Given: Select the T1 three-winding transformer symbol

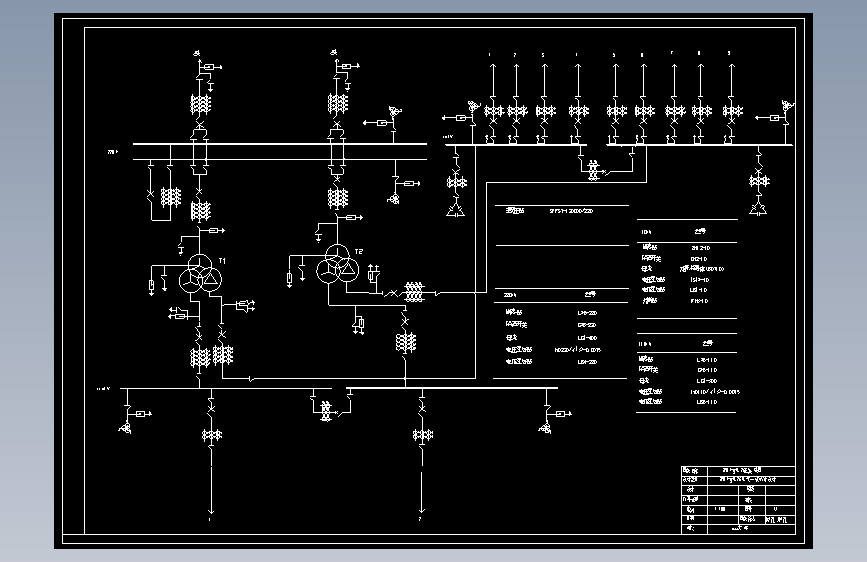Looking at the screenshot, I should pyautogui.click(x=200, y=274).
